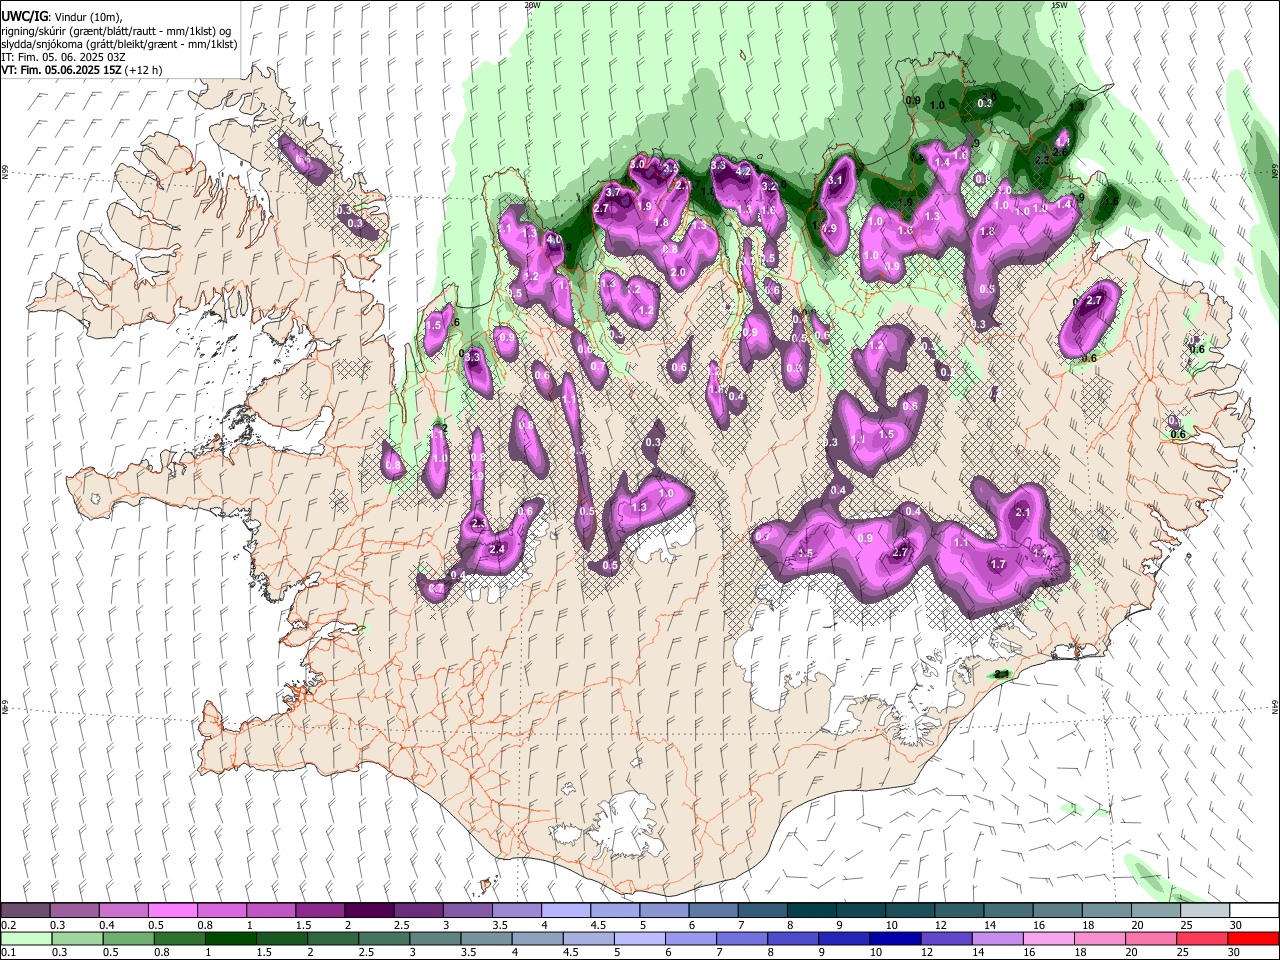Click the '0.2' label of top legend row
This screenshot has width=1280, height=960.
point(9,925)
